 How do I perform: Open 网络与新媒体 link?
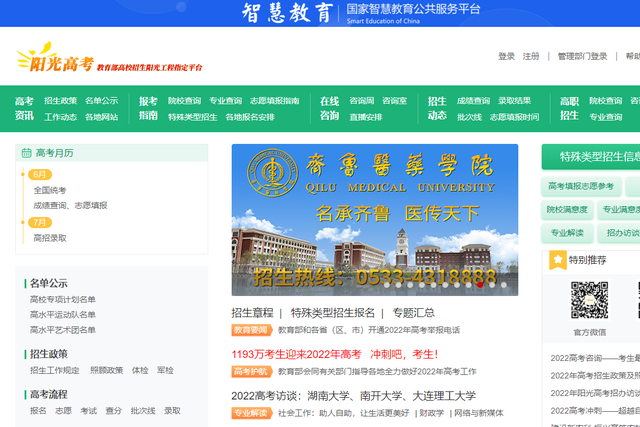[479, 413]
